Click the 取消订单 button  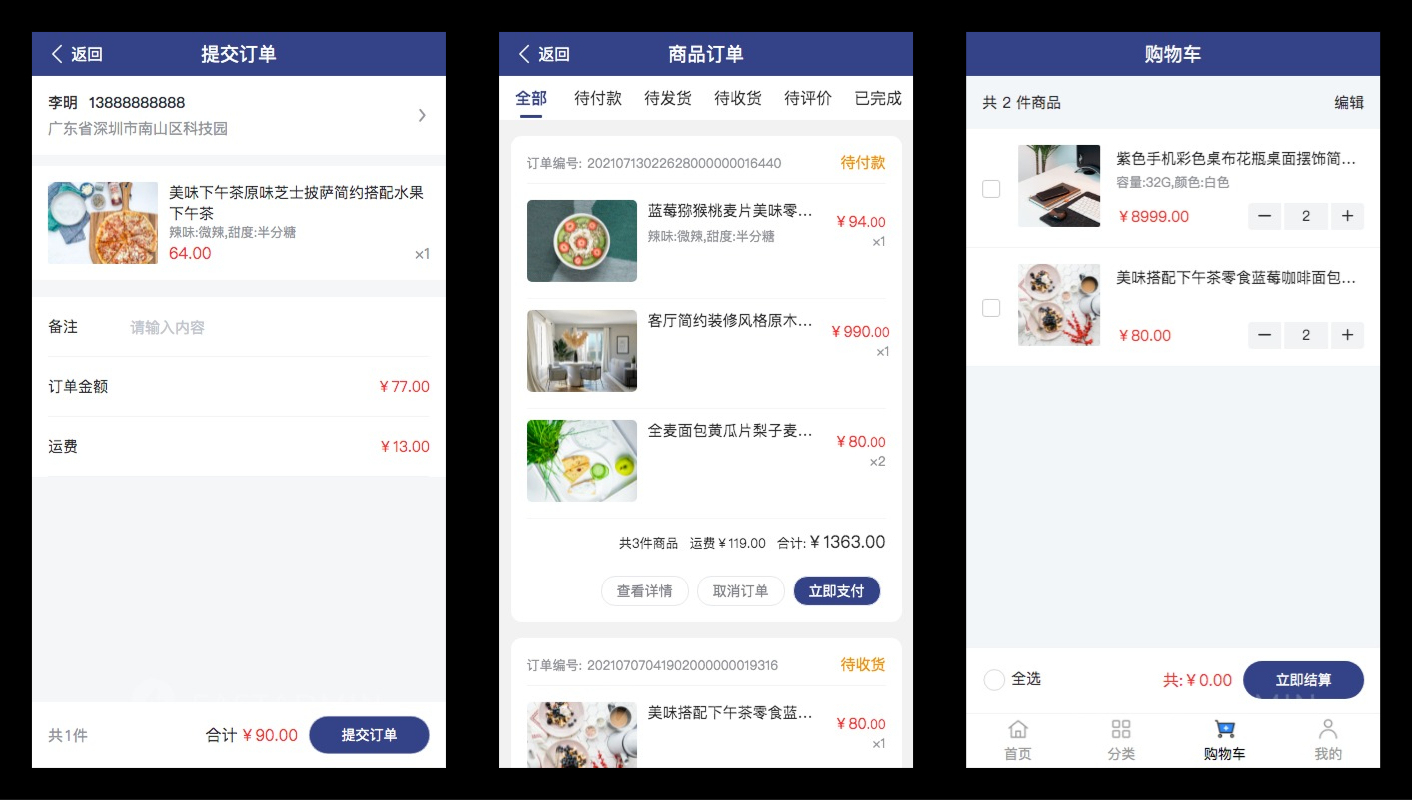(x=741, y=591)
